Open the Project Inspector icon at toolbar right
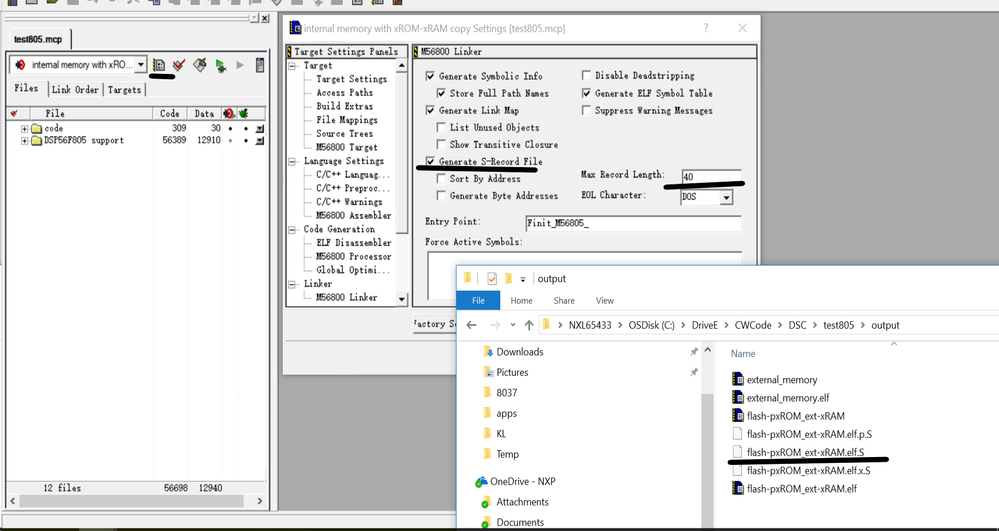 pyautogui.click(x=259, y=65)
